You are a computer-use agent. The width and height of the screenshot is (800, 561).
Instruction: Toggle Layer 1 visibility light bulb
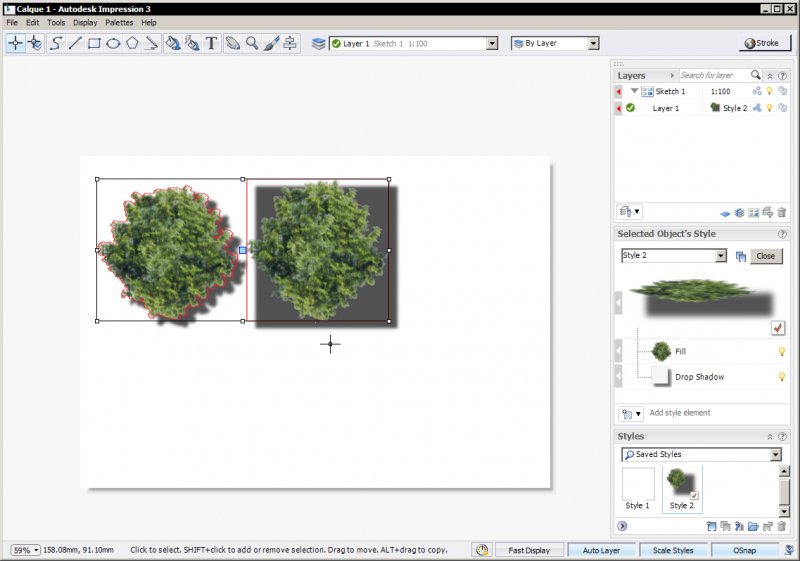pyautogui.click(x=769, y=108)
